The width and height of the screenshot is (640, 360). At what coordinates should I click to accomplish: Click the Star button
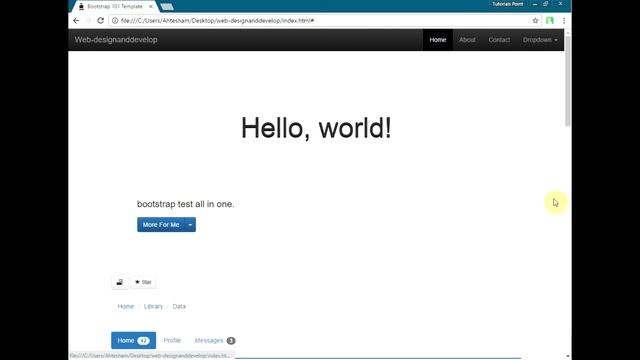coord(143,282)
